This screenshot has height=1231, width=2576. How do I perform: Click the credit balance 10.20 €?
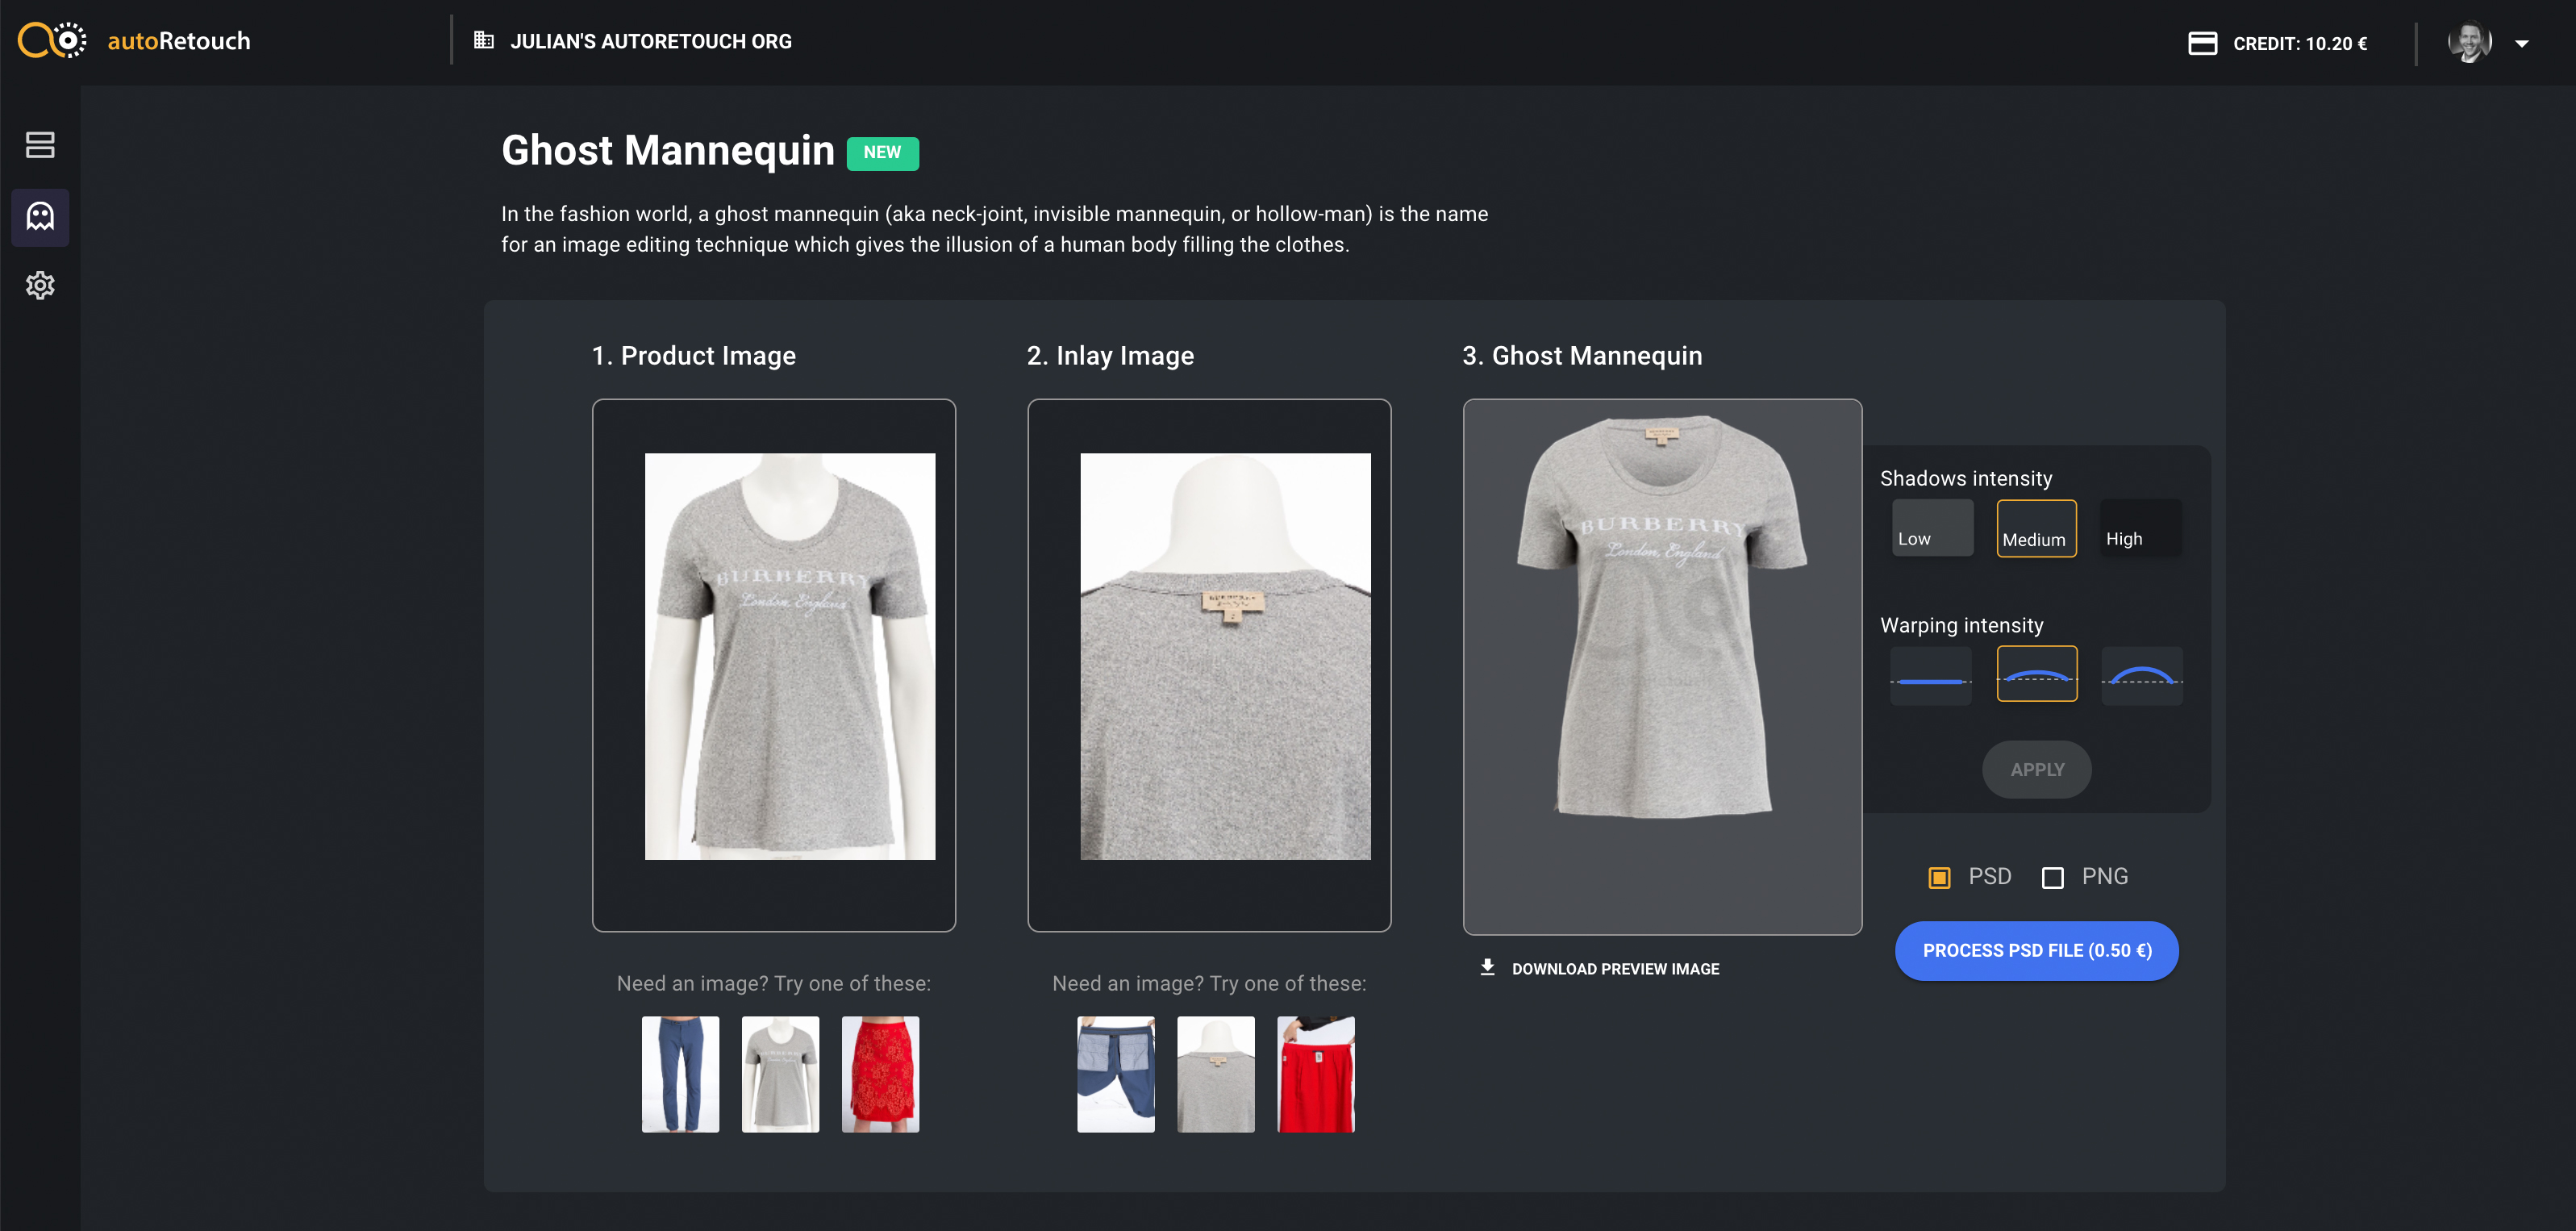2300,43
